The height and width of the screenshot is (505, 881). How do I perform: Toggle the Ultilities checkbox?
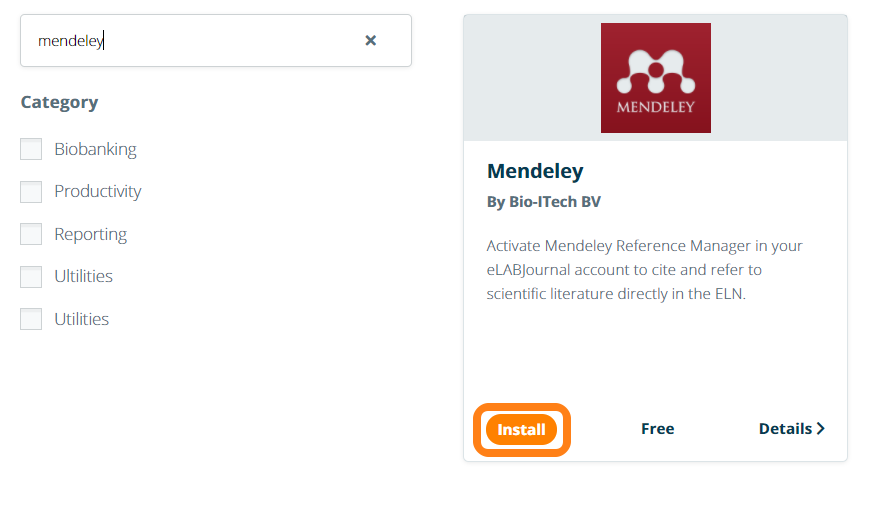31,276
